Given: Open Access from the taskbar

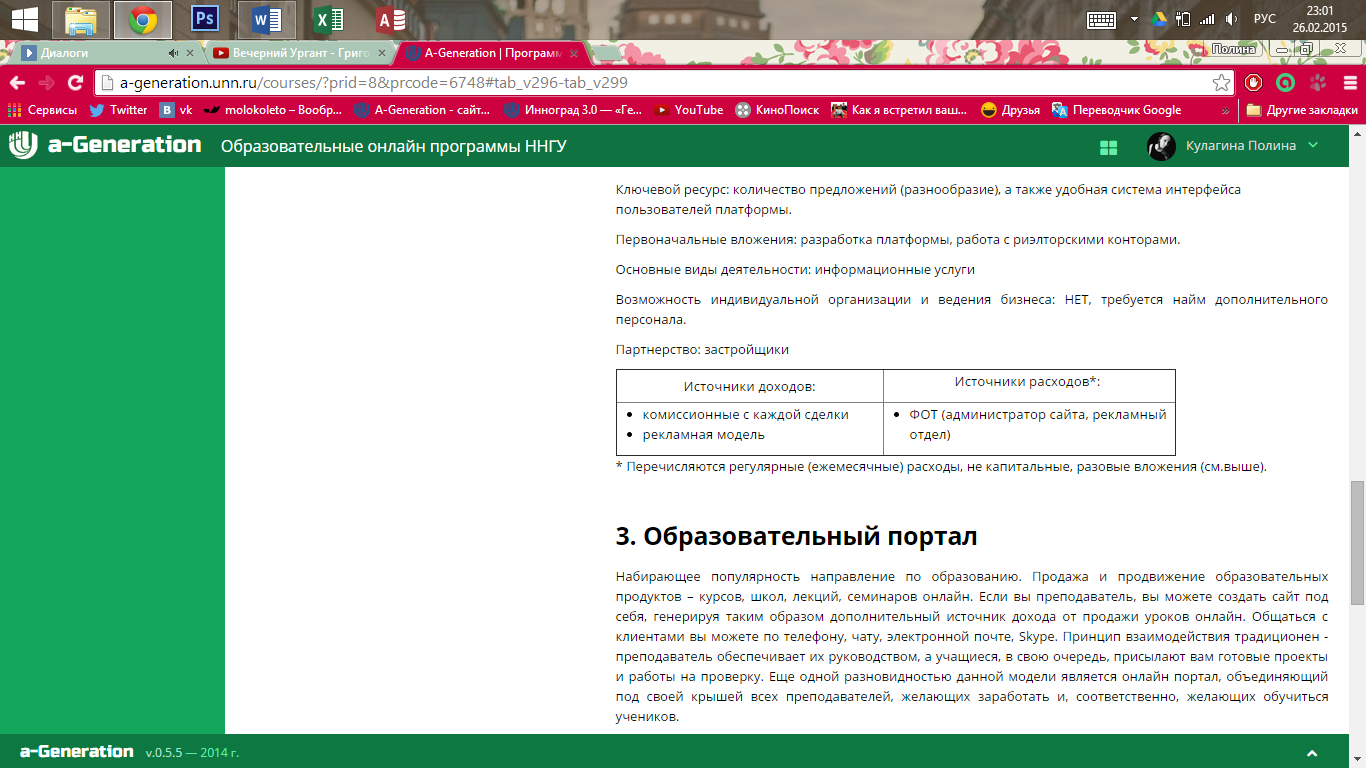Looking at the screenshot, I should click(x=389, y=19).
